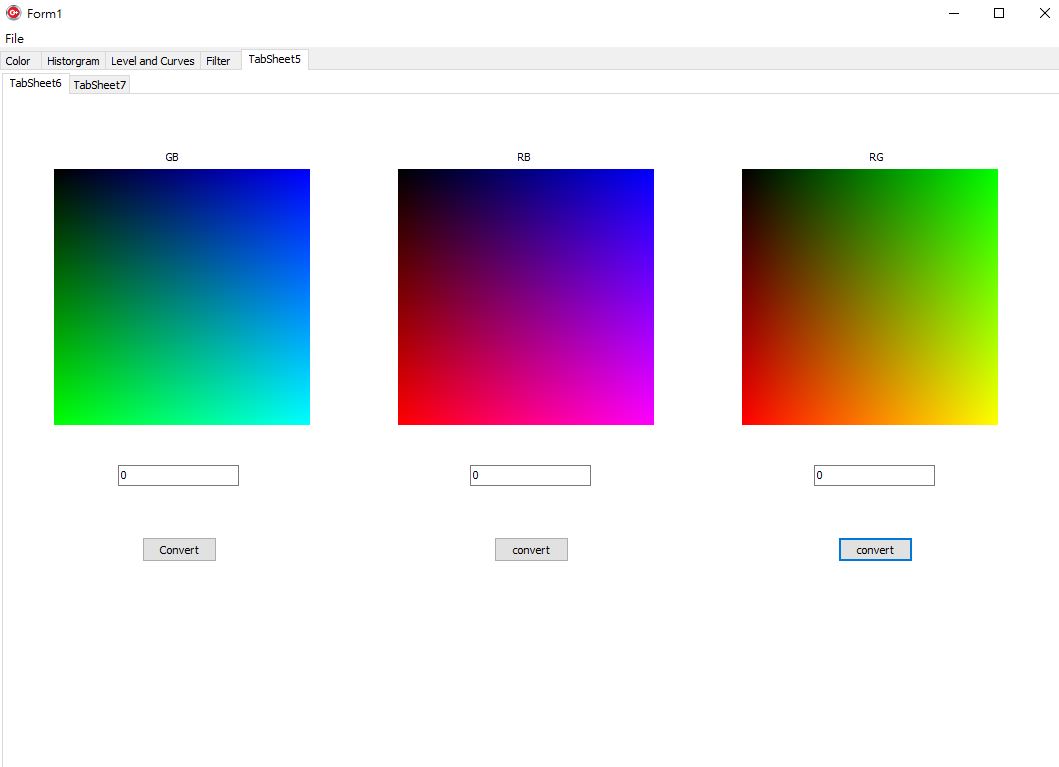Click the RG label text
1059x767 pixels.
coord(876,157)
